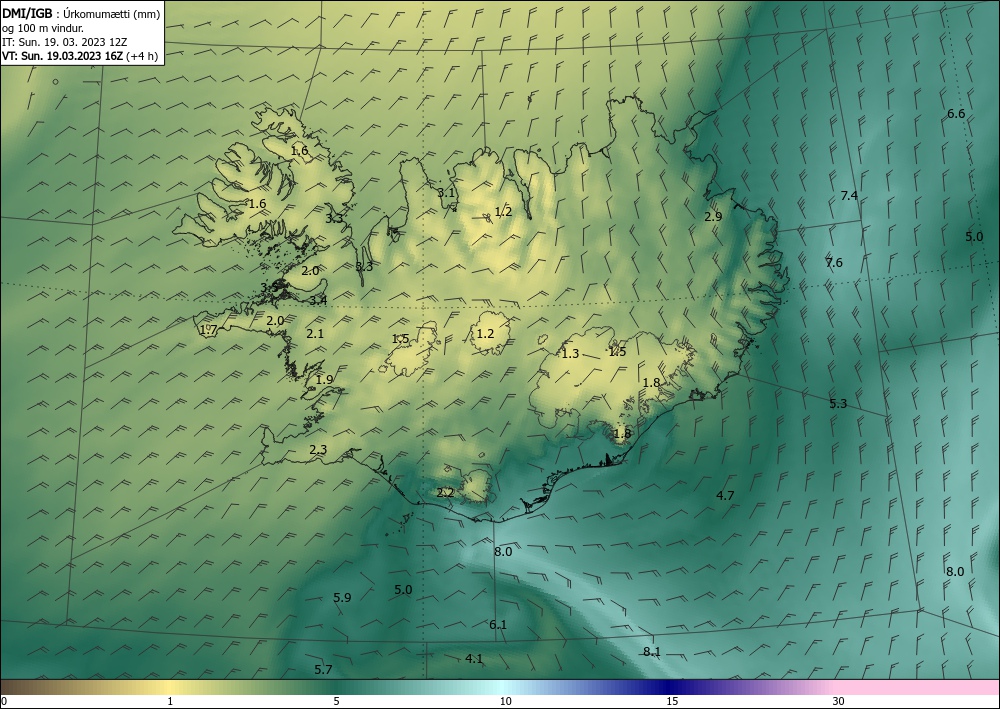Click the color scale label "30"

pos(839,702)
